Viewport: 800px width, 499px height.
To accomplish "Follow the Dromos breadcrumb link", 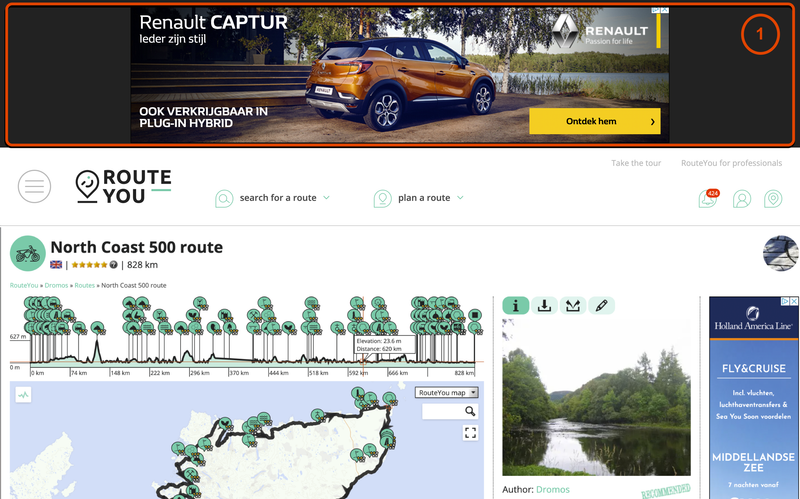I will [56, 285].
